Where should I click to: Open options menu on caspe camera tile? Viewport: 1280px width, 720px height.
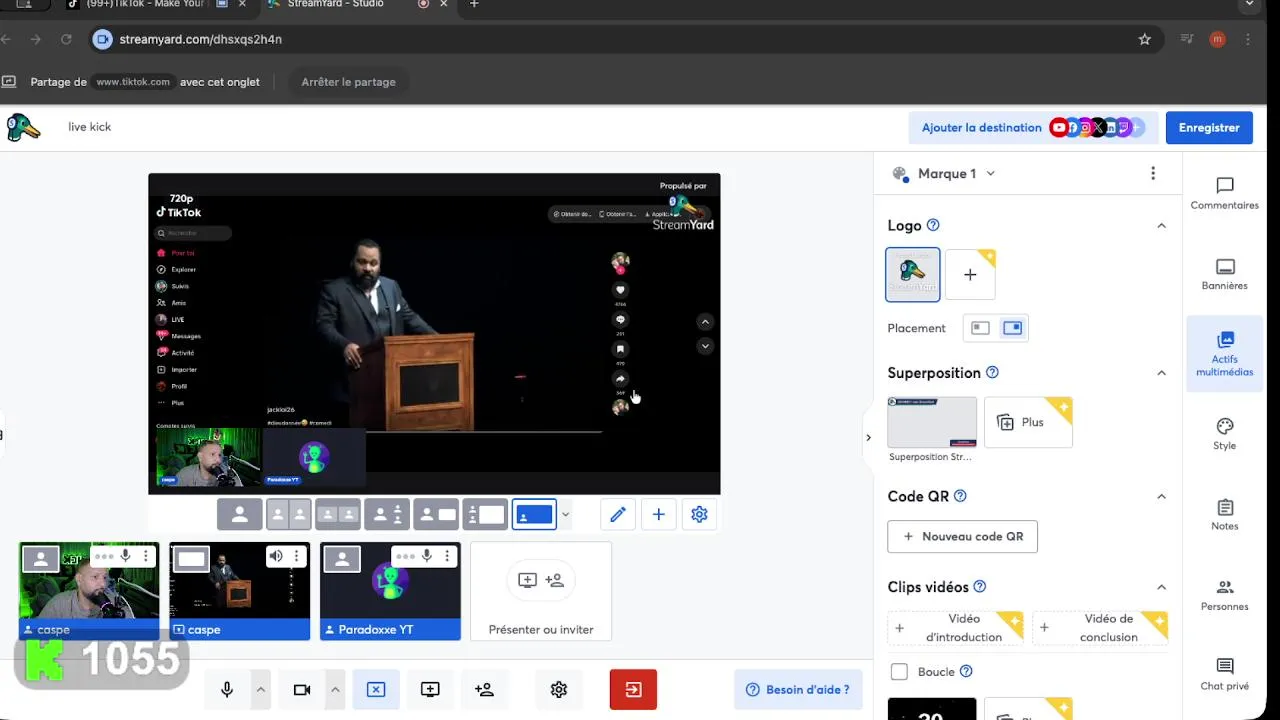click(x=146, y=556)
